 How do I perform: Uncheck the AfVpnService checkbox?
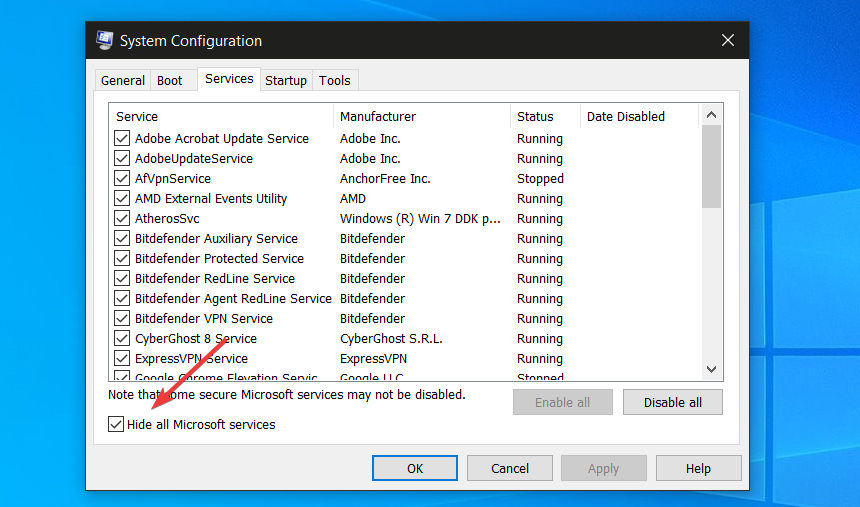point(122,178)
